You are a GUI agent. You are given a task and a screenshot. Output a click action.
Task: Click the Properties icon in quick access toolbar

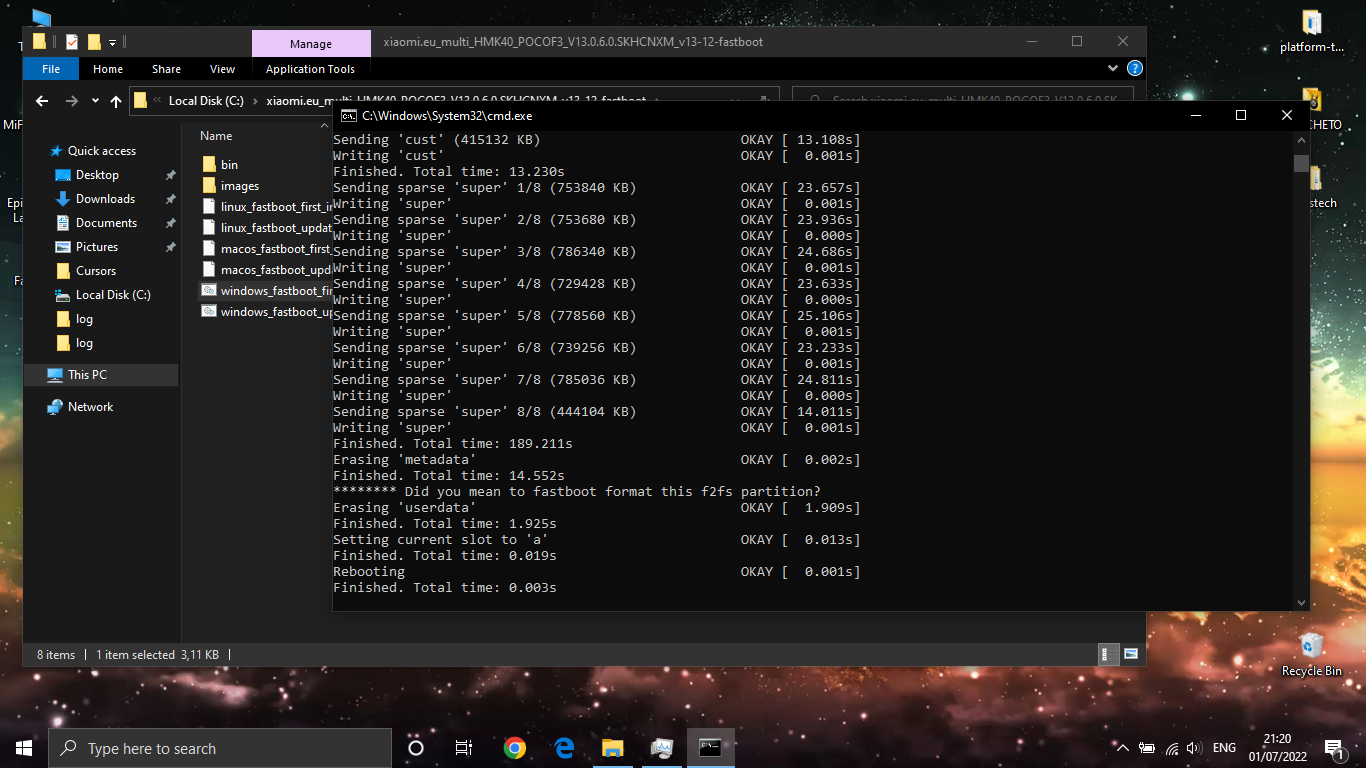point(72,42)
